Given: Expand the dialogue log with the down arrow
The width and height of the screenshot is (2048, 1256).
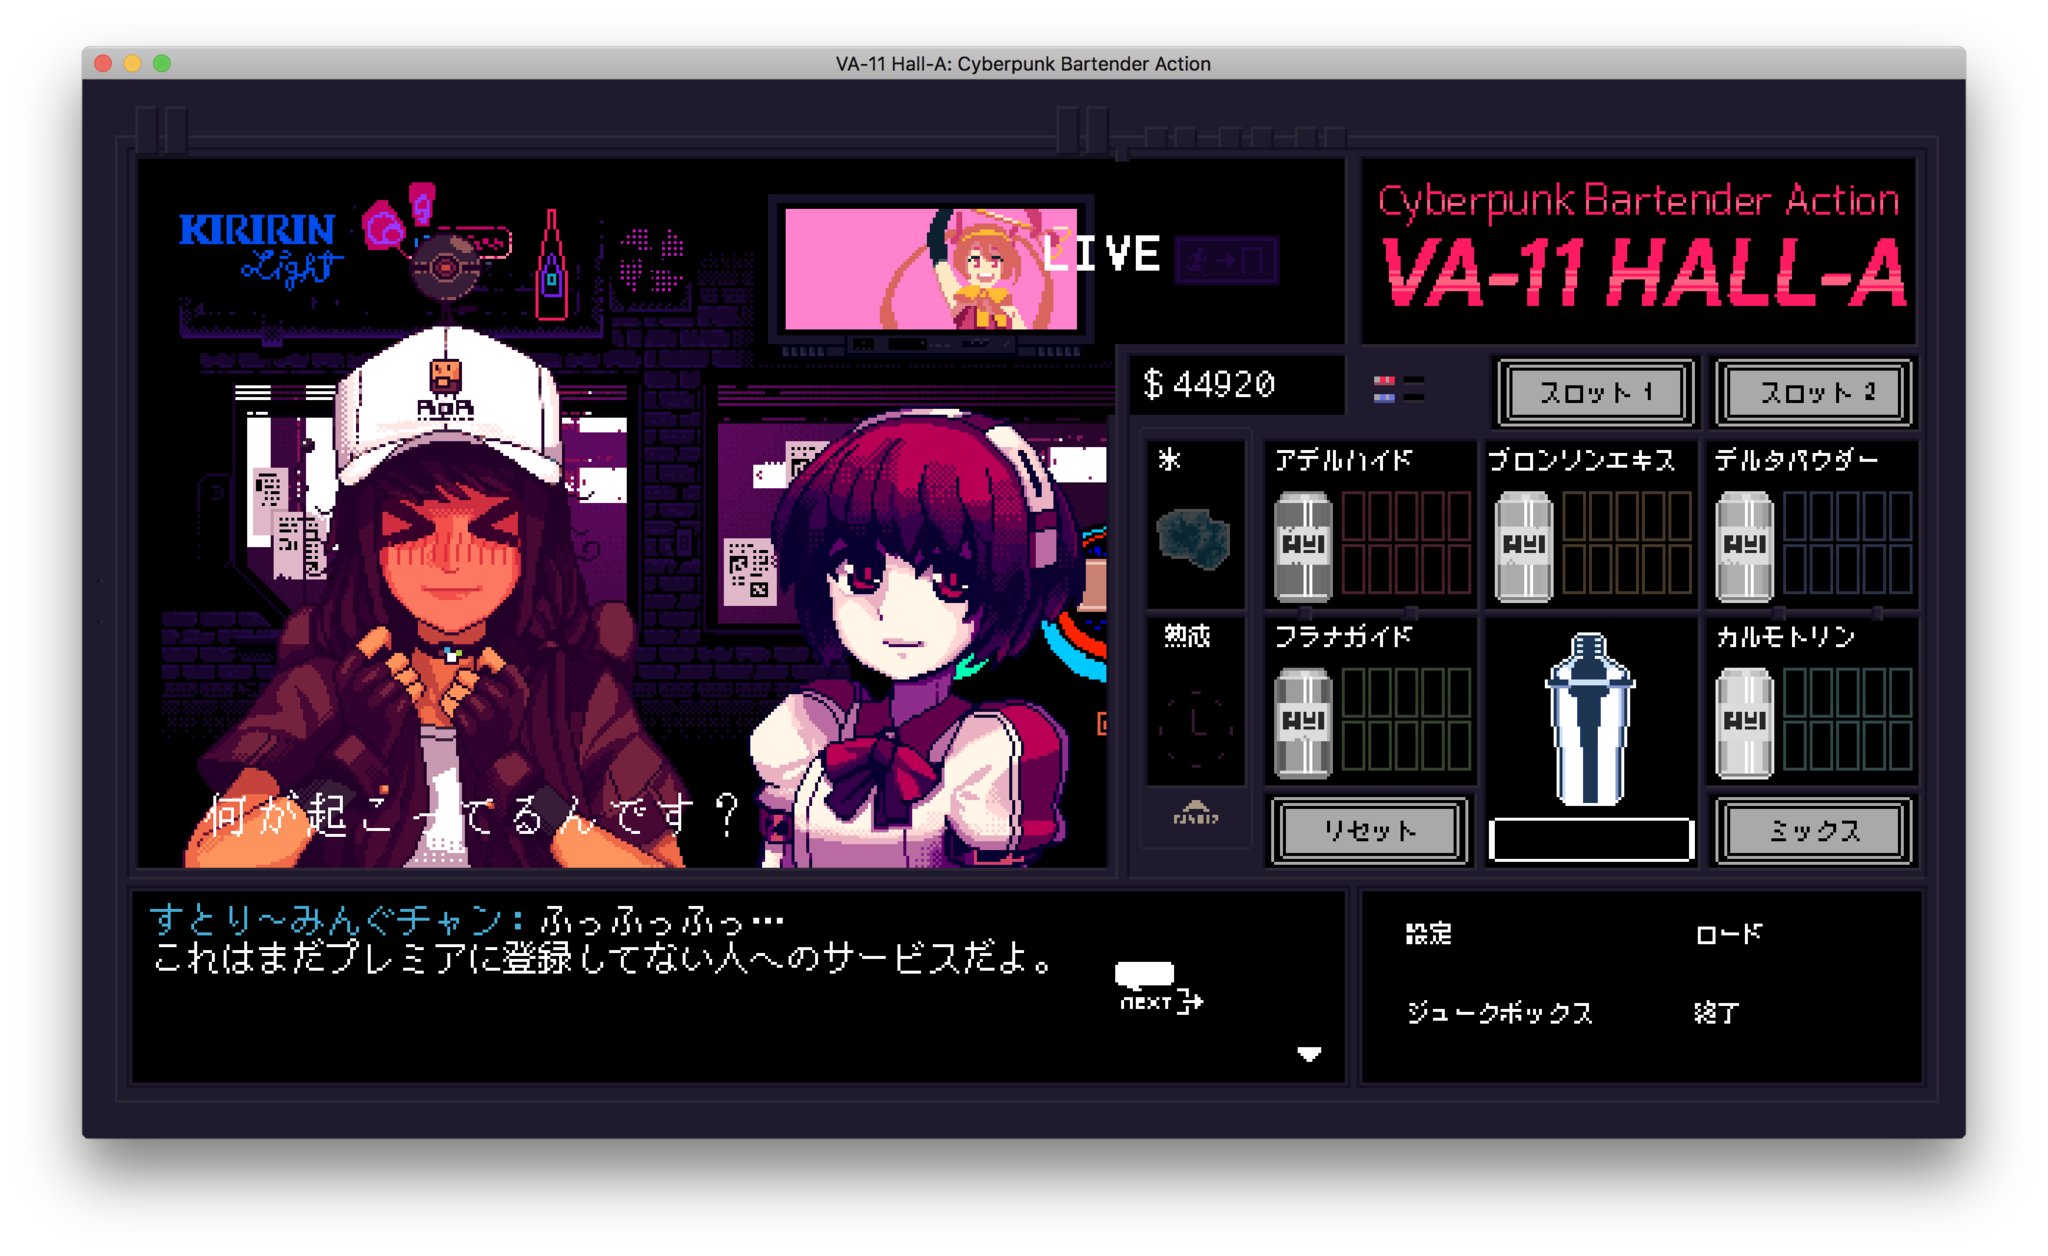Looking at the screenshot, I should point(1310,1052).
